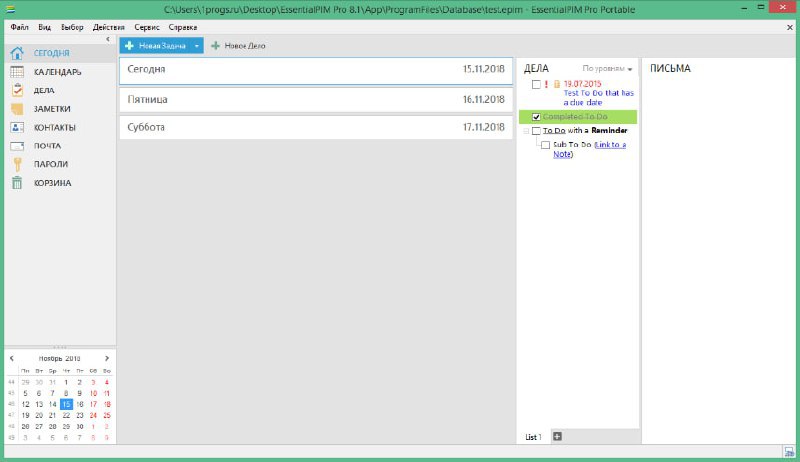Open the Заметки sticky note icon

[x=17, y=109]
